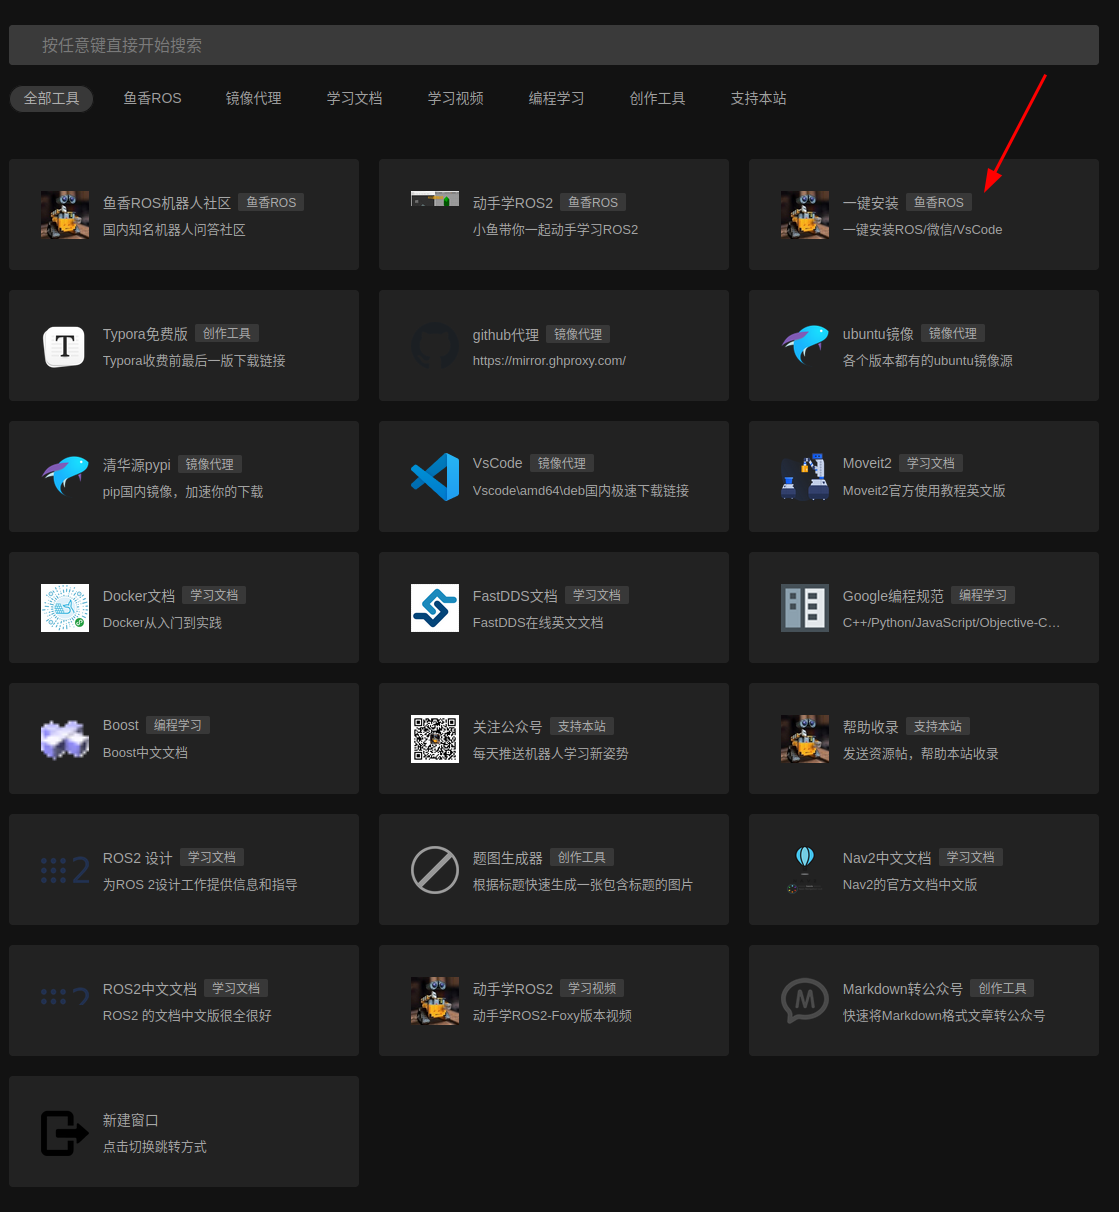Open the 学习视频 tab
This screenshot has height=1212, width=1119.
coord(456,98)
